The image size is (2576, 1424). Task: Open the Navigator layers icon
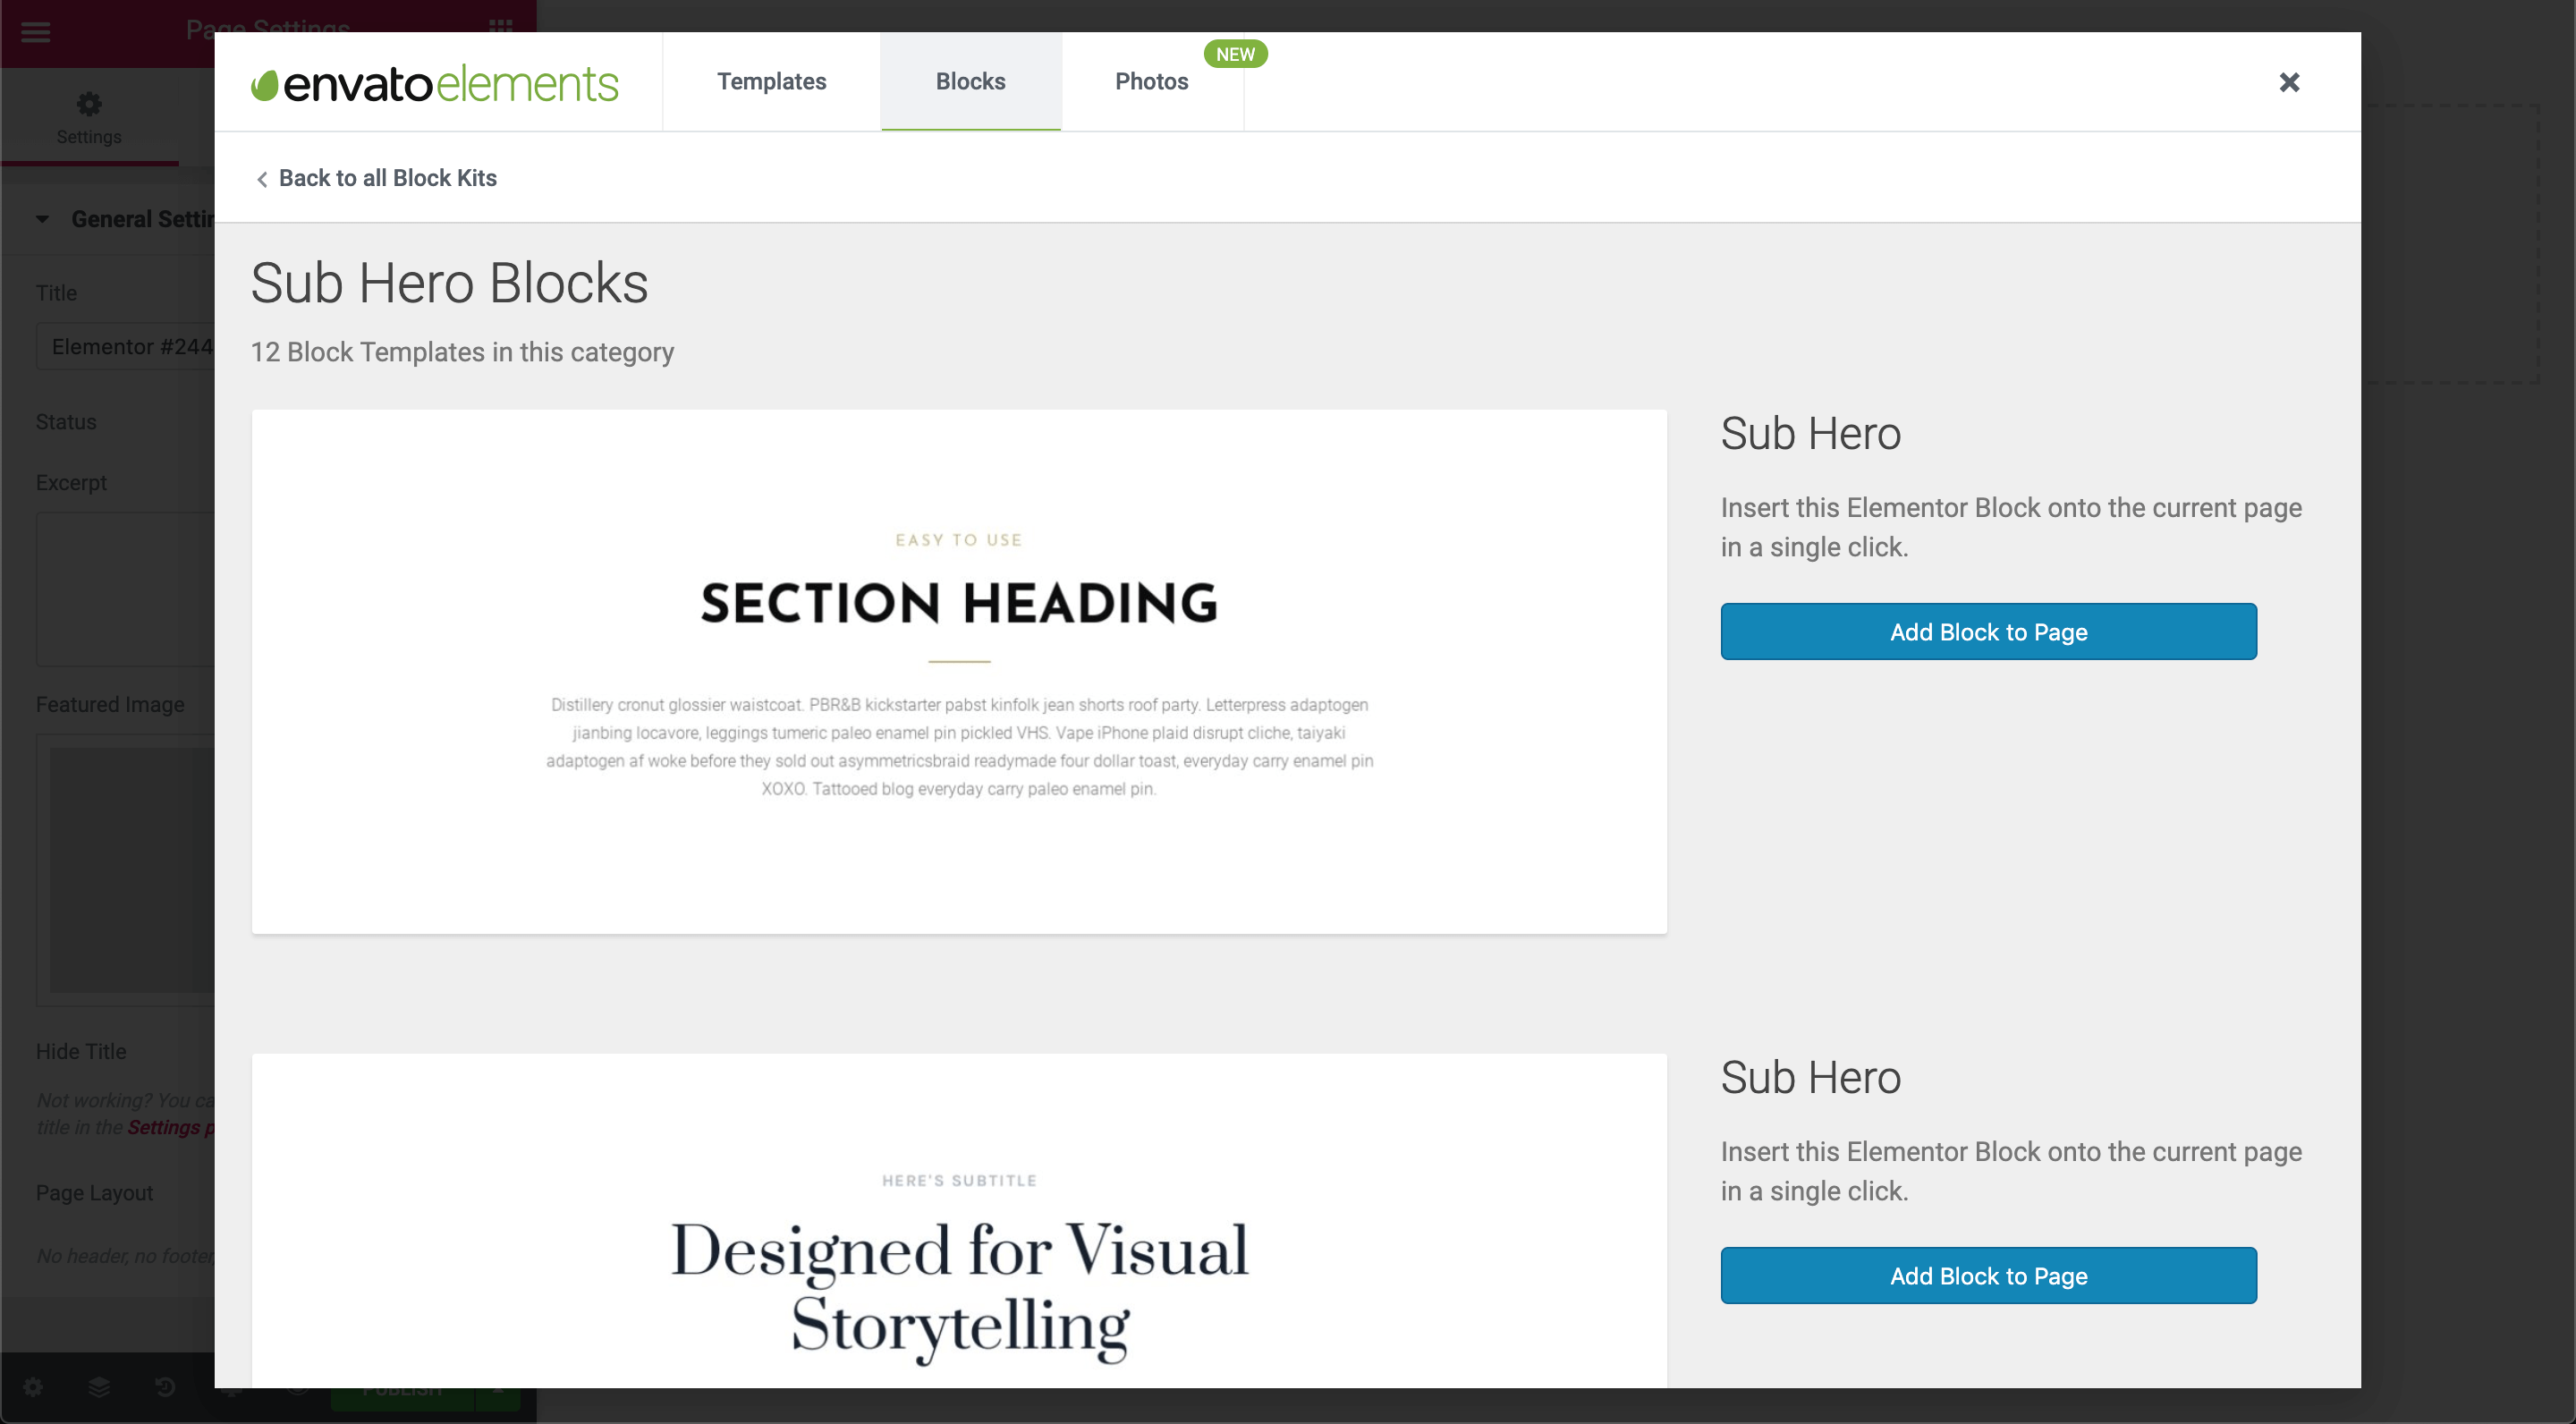[x=99, y=1387]
